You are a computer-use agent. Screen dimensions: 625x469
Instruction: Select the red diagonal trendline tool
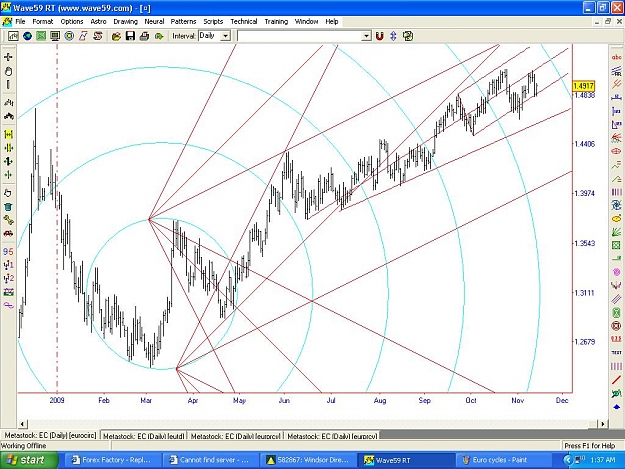point(616,380)
